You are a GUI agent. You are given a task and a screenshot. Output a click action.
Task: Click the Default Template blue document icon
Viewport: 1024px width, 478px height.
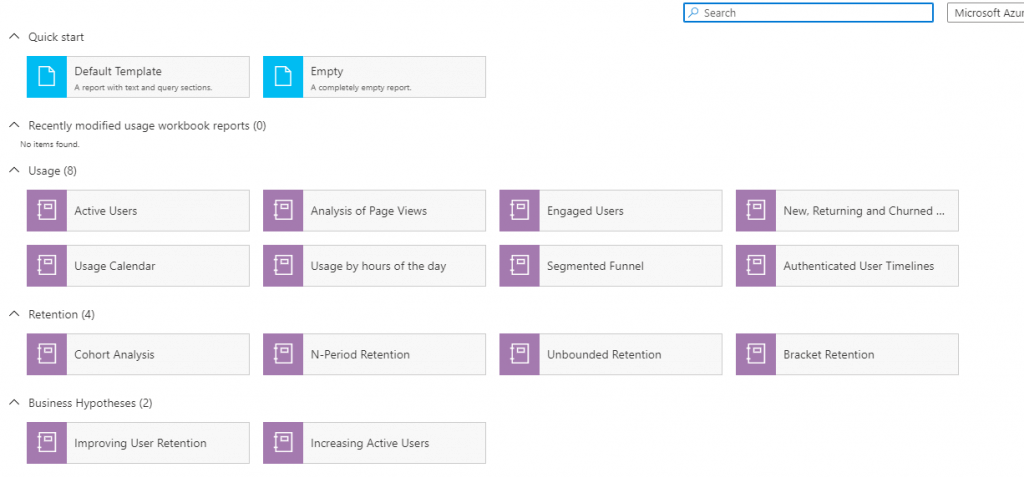click(x=46, y=77)
